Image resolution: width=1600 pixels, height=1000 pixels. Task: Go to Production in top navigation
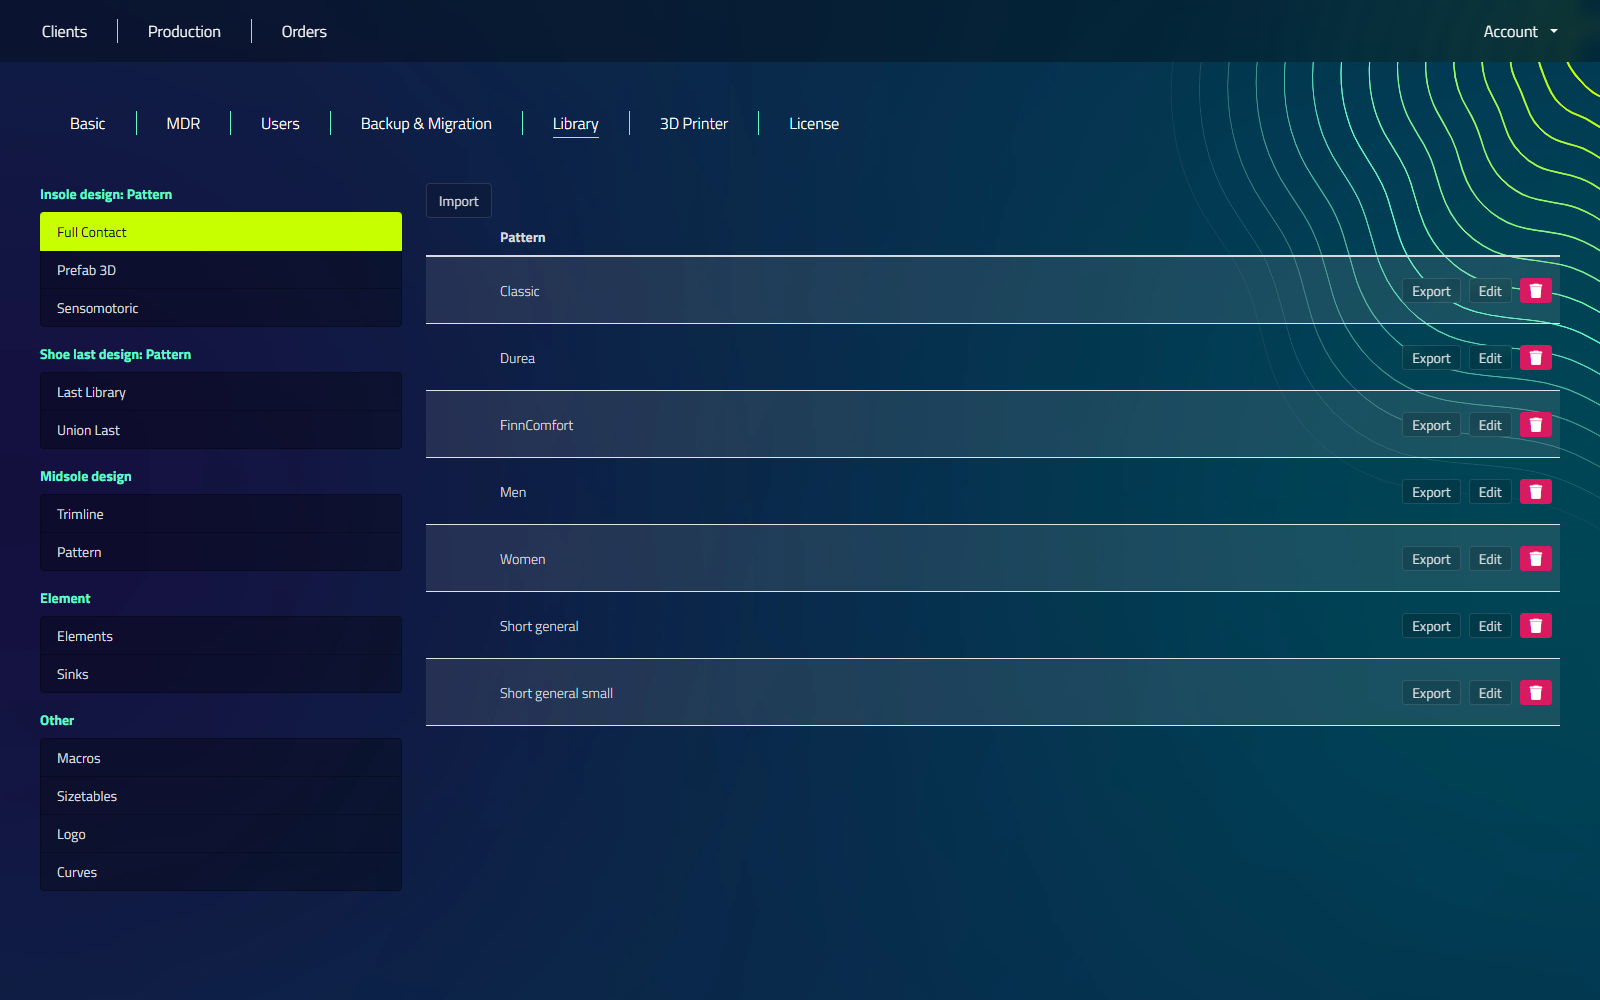pyautogui.click(x=184, y=32)
